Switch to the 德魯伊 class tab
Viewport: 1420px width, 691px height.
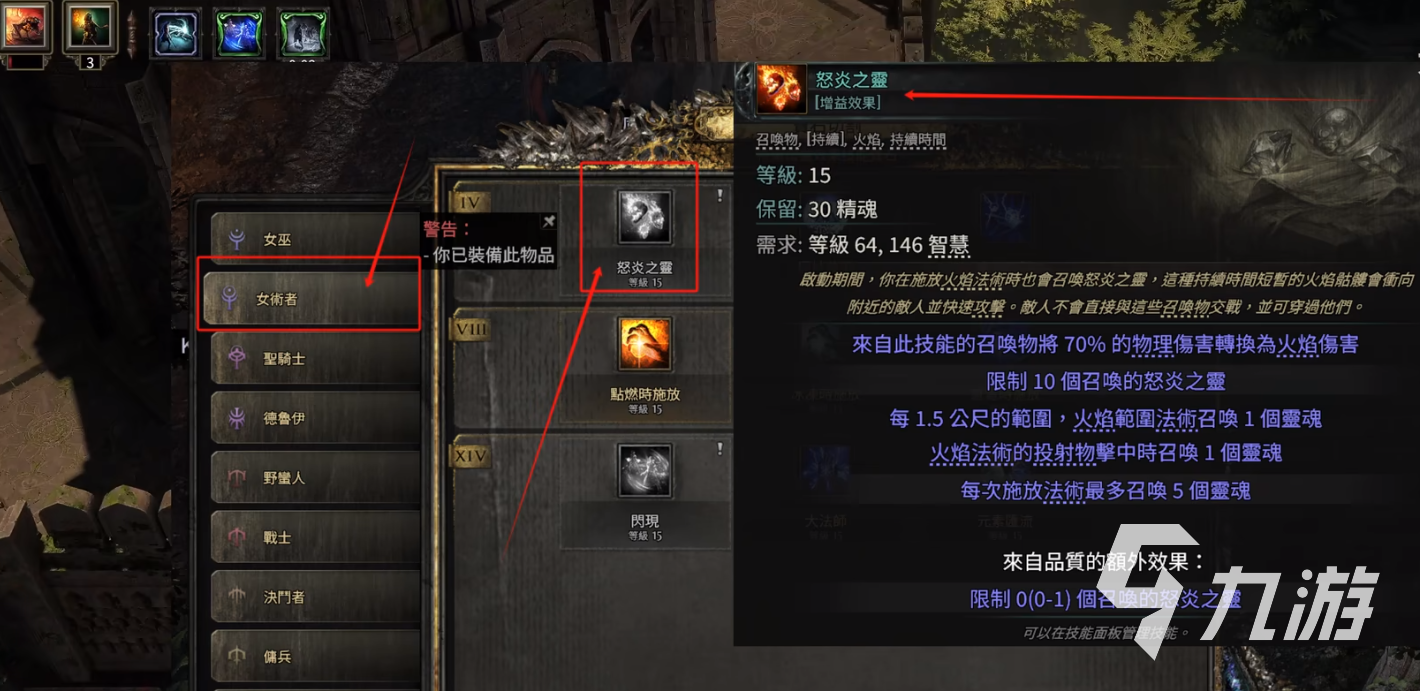(x=315, y=418)
